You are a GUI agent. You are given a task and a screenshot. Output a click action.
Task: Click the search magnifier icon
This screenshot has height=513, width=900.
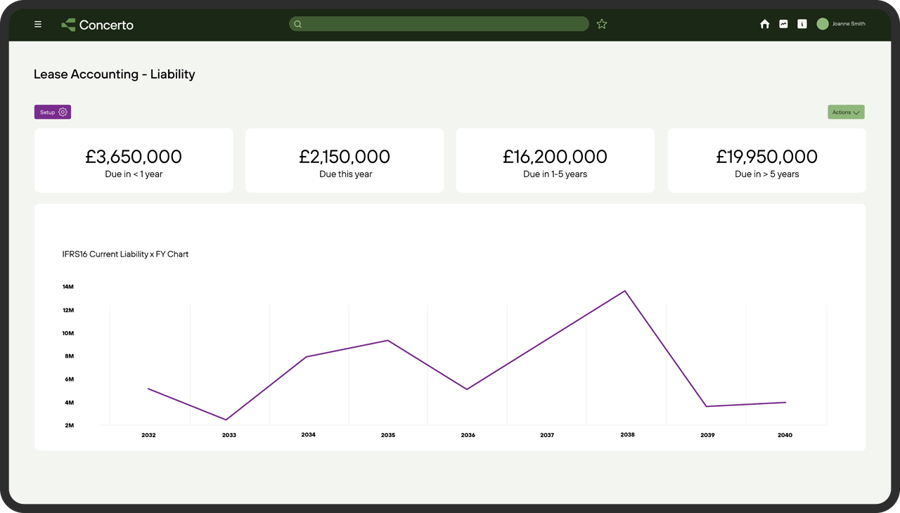(x=298, y=24)
